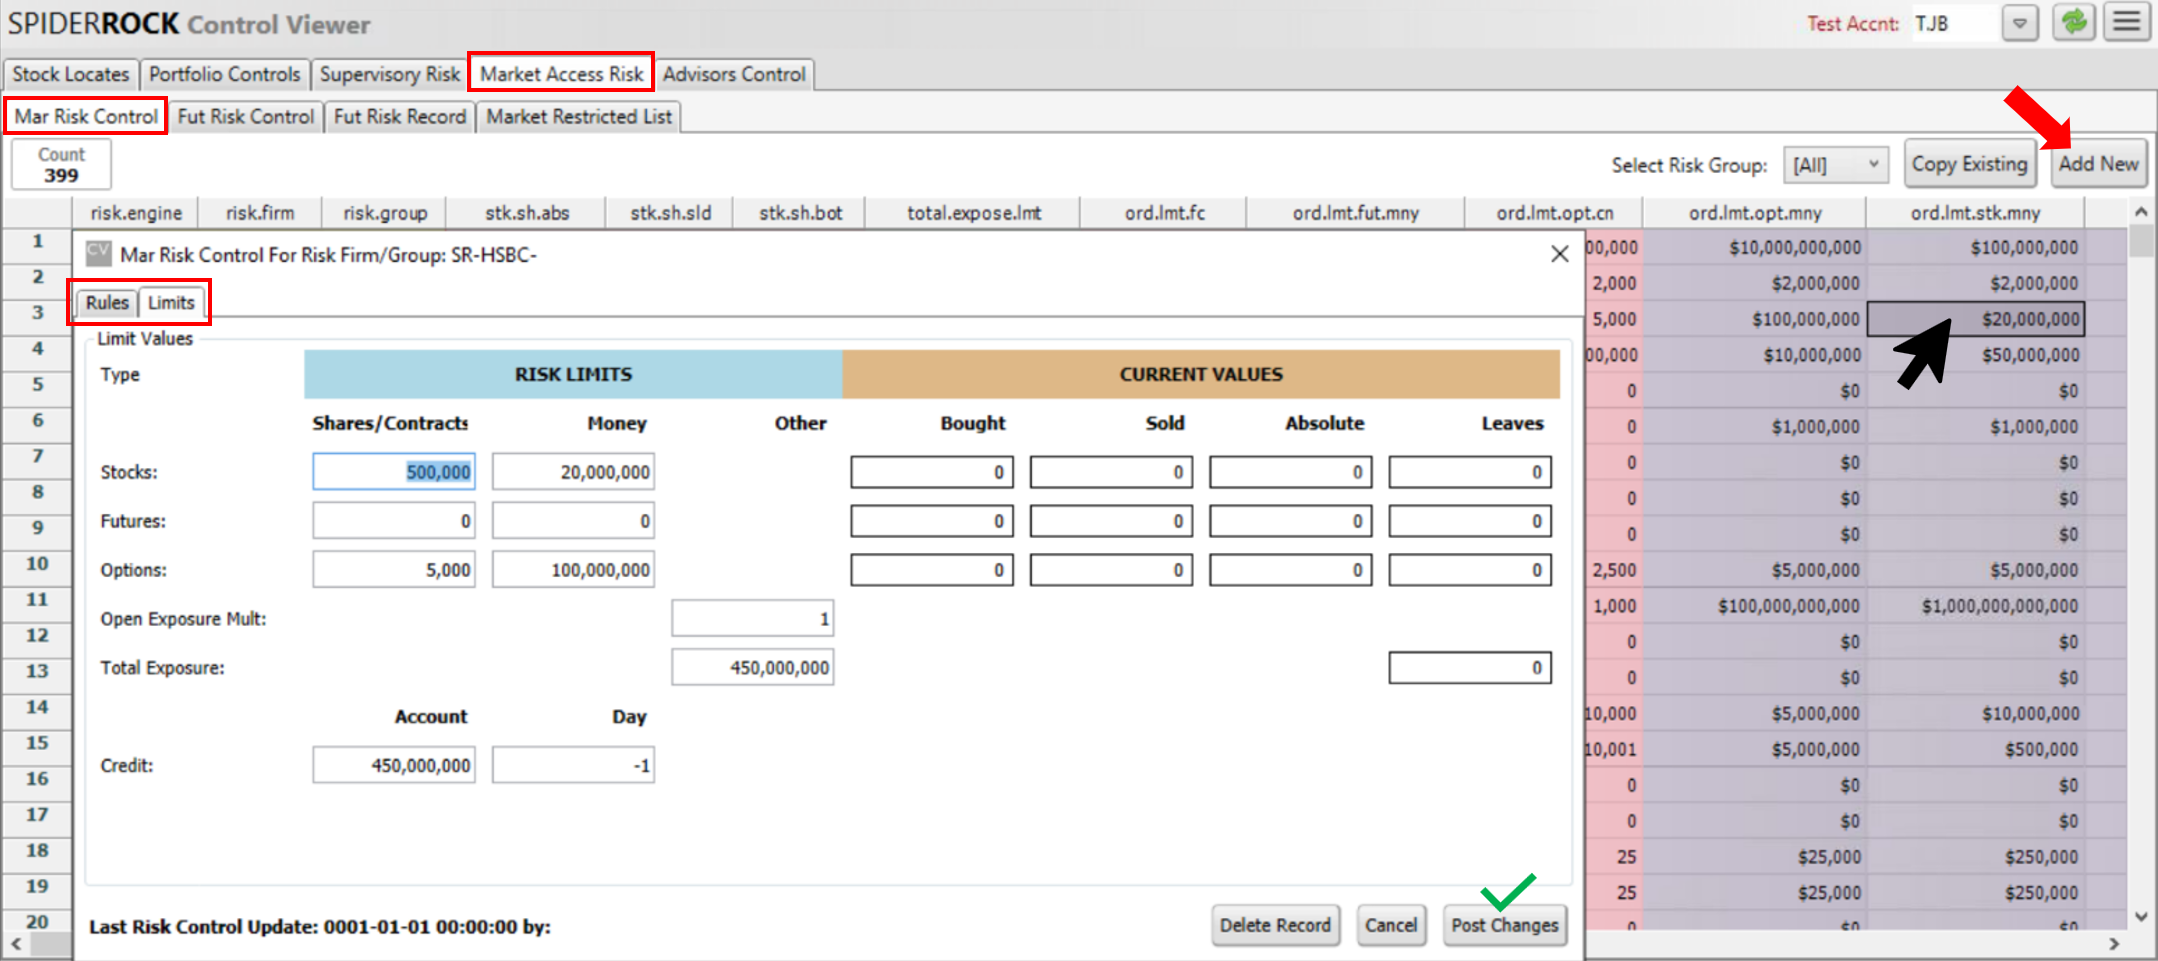Open the Market Restricted List tab
Screen dimensions: 2158x961
click(x=578, y=117)
